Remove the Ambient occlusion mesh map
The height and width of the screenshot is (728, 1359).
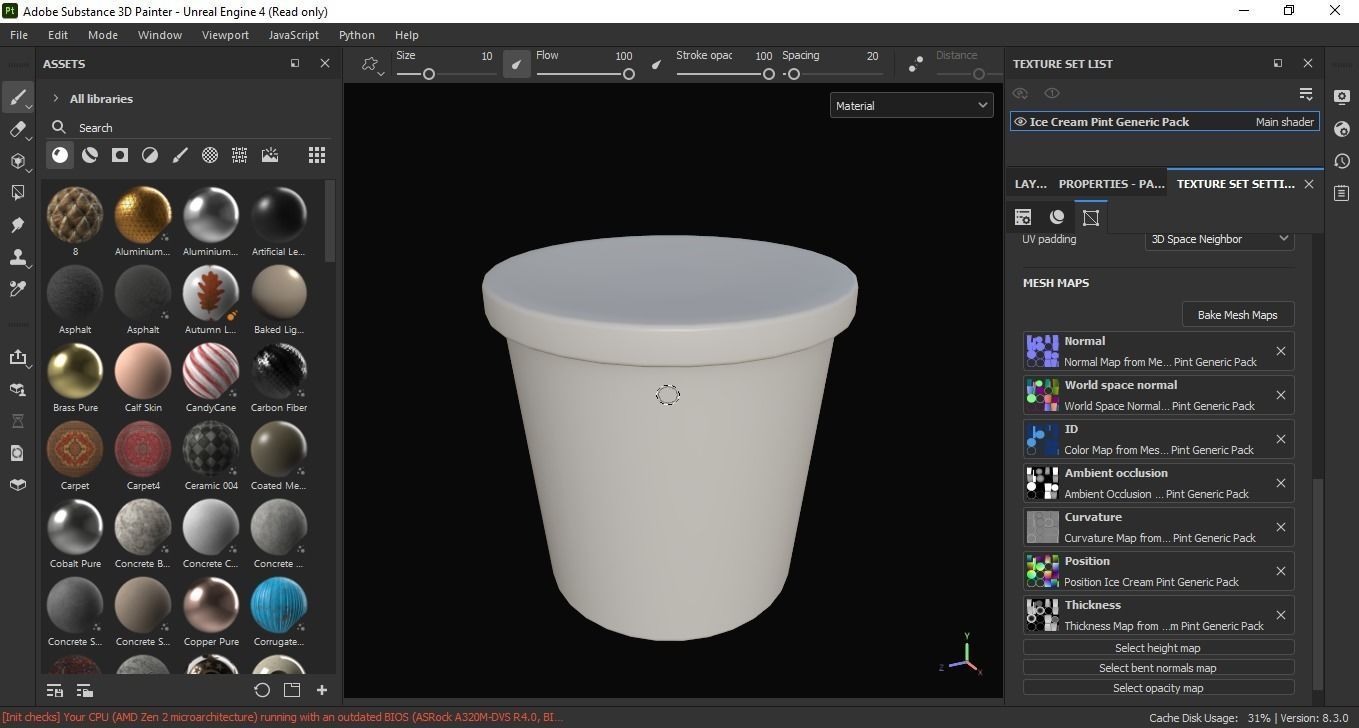pyautogui.click(x=1280, y=483)
